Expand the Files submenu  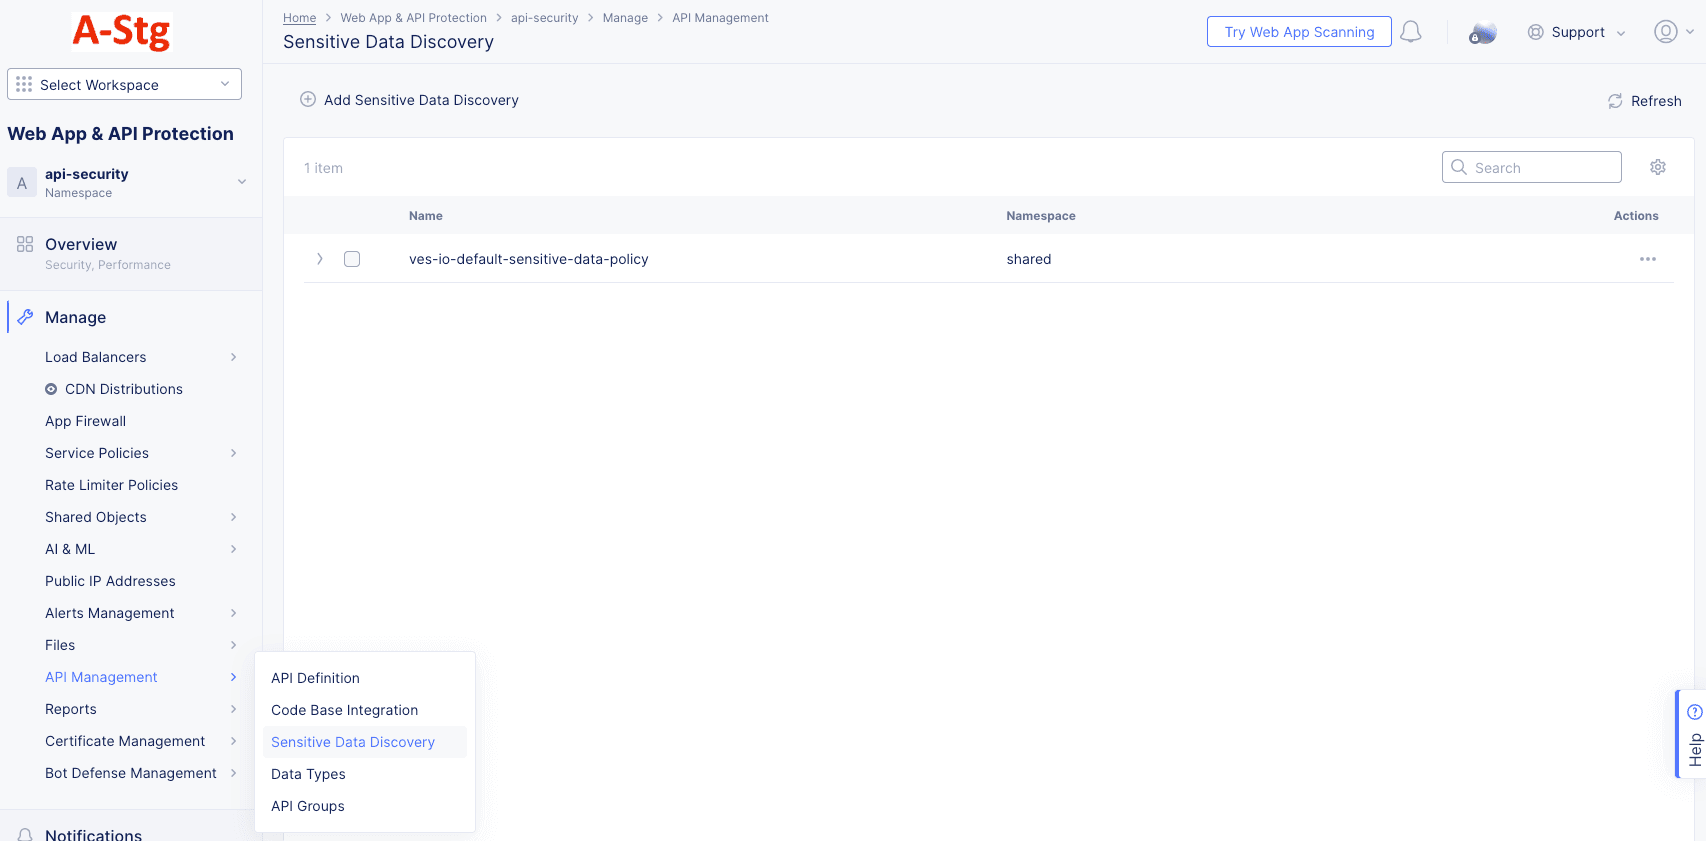[233, 645]
